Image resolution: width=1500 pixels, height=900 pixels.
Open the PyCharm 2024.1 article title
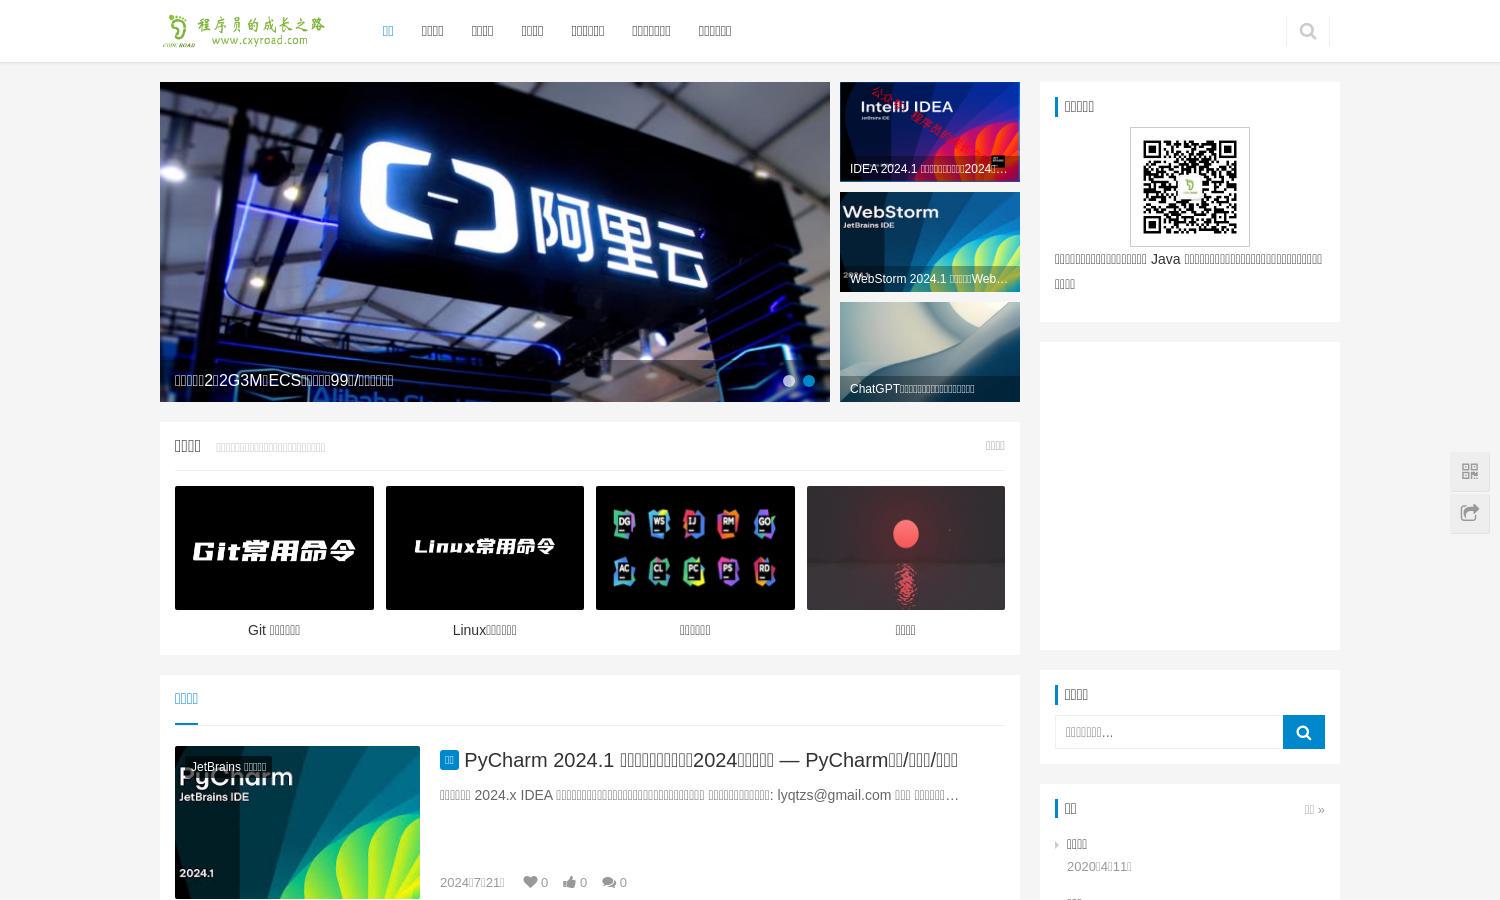click(x=711, y=760)
